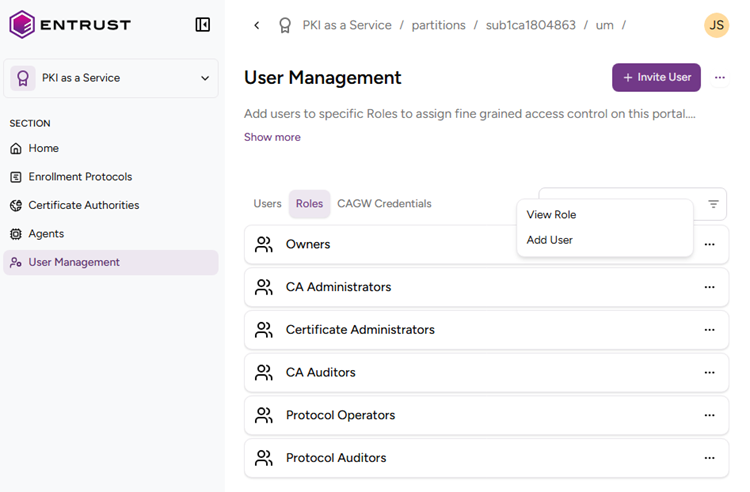The image size is (750, 492).
Task: Switch to the Users tab
Action: (267, 204)
